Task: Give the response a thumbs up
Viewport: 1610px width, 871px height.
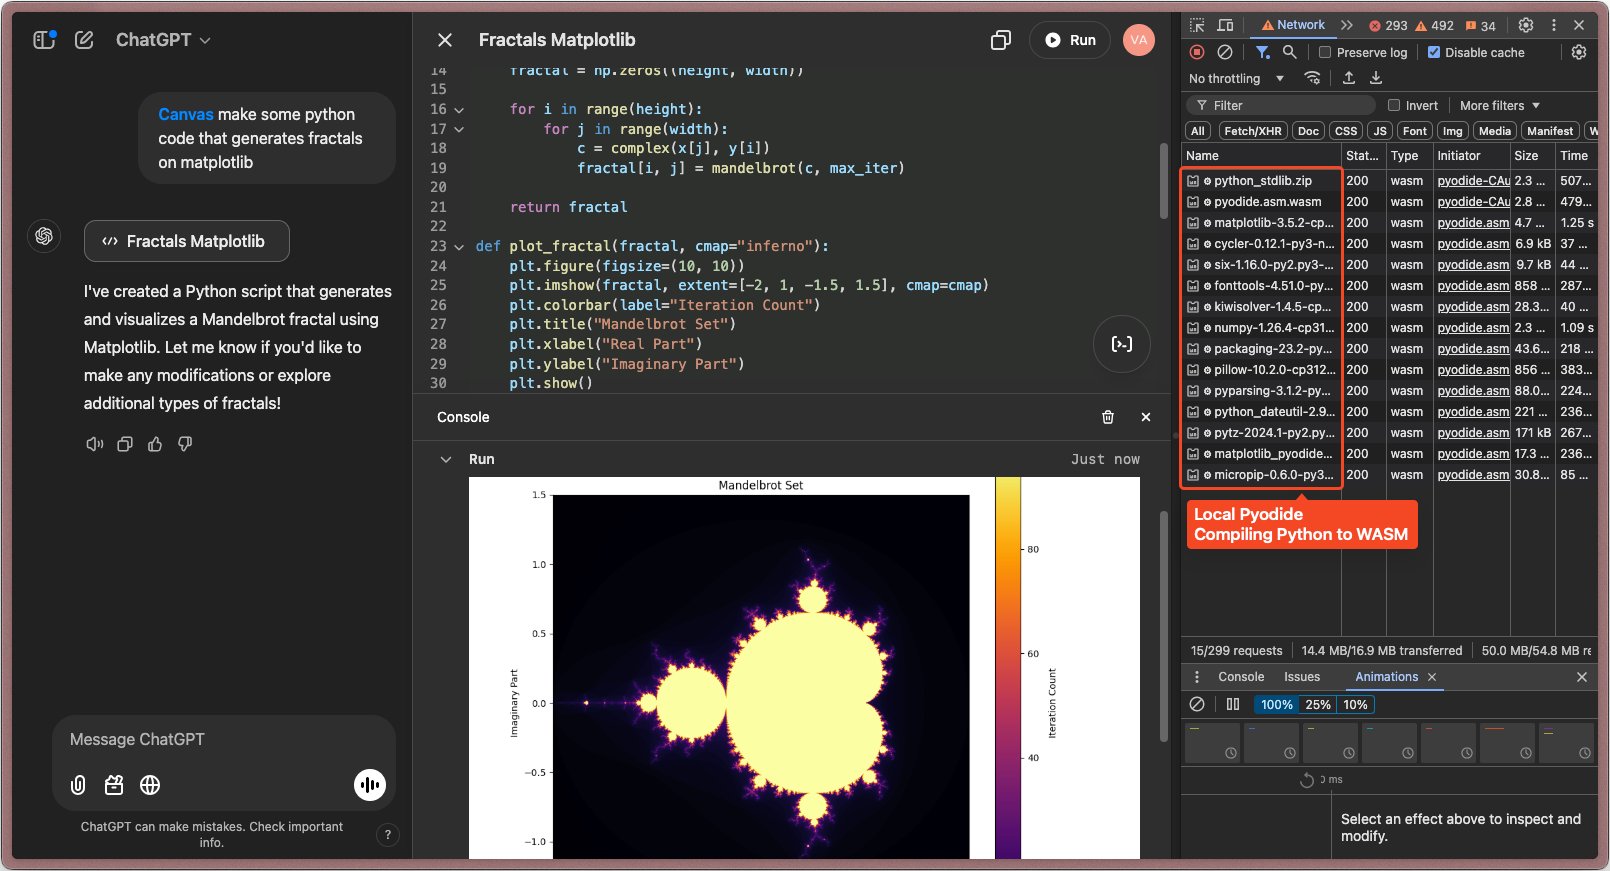Action: click(x=155, y=444)
